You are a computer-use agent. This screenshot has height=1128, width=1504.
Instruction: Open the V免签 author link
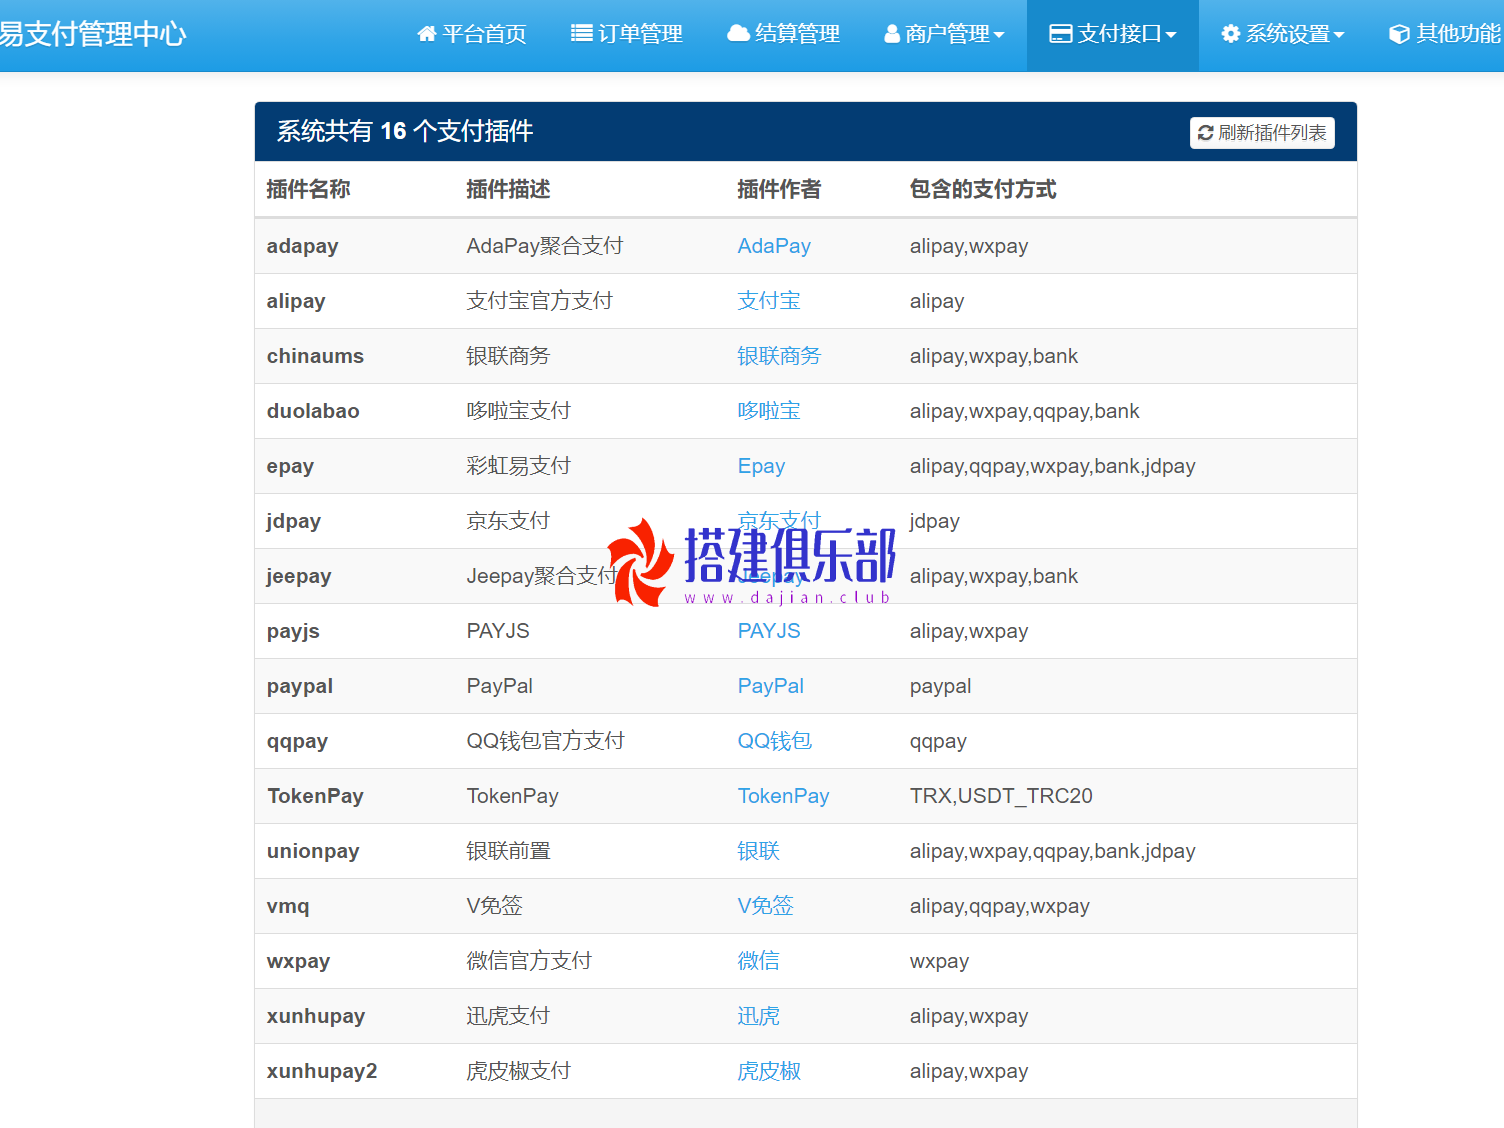(766, 906)
